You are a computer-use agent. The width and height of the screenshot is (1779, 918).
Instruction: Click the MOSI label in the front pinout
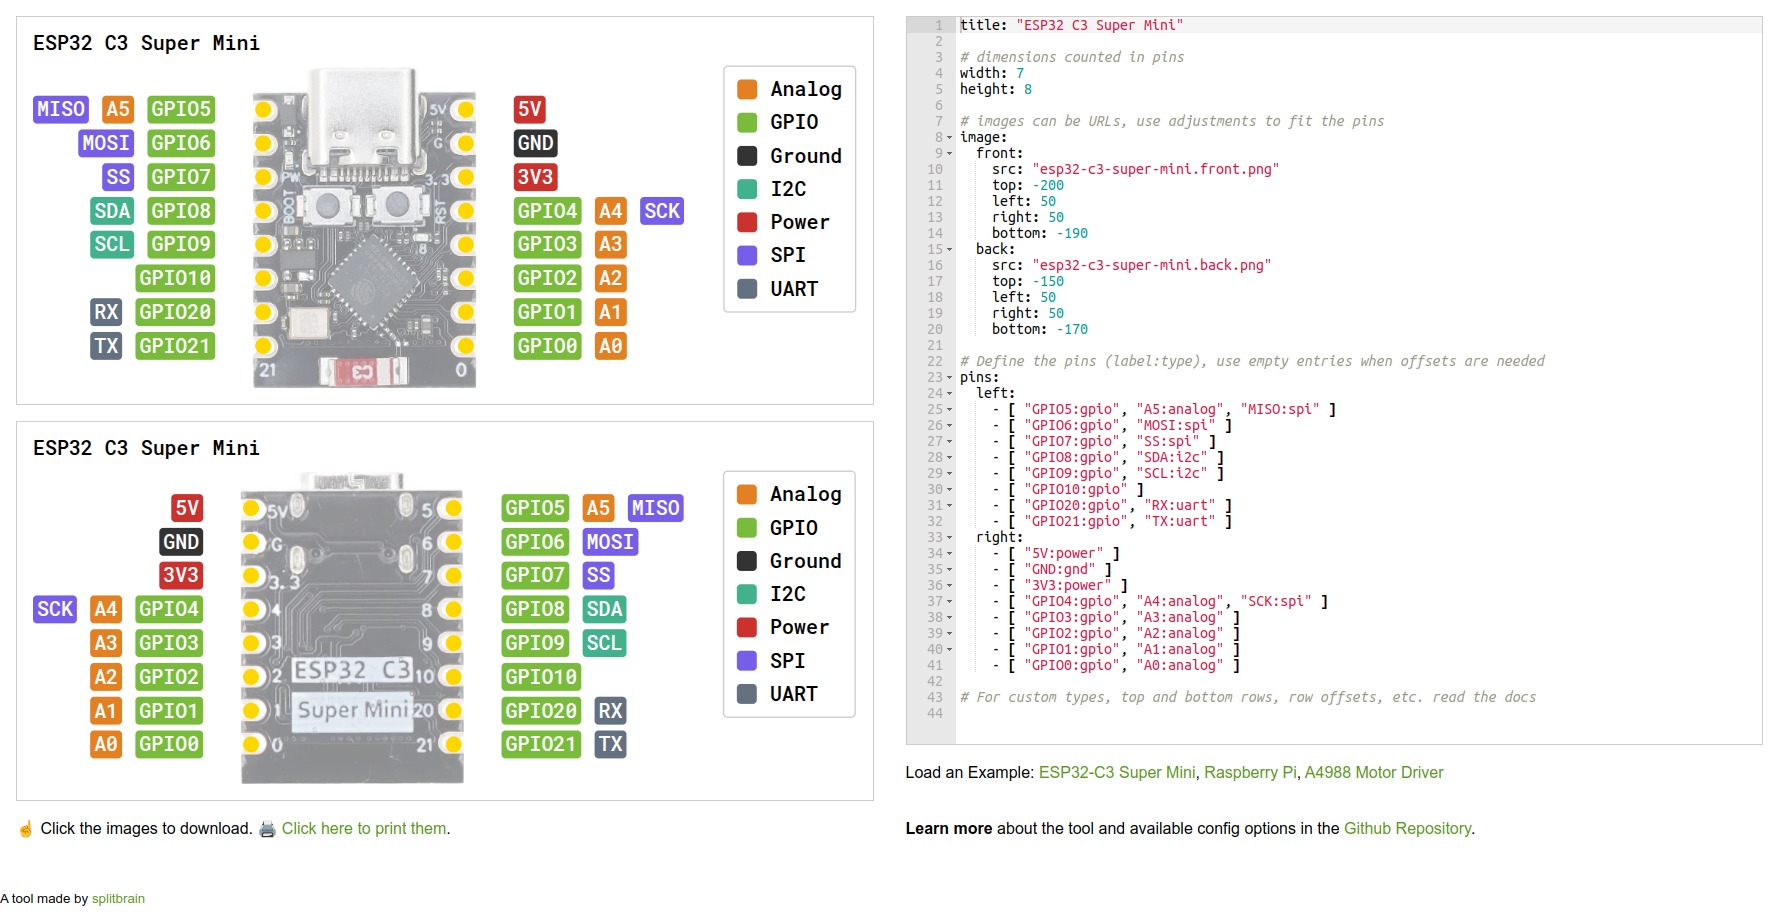[106, 143]
